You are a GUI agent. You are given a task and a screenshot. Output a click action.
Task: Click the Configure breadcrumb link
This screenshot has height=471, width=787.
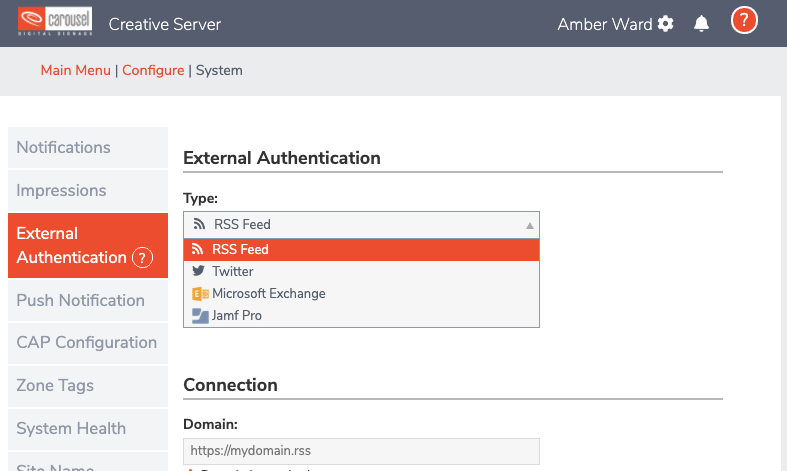coord(153,70)
